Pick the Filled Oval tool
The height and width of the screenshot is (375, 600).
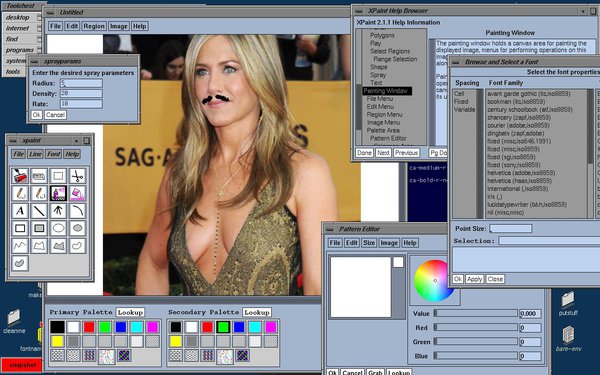(77, 228)
